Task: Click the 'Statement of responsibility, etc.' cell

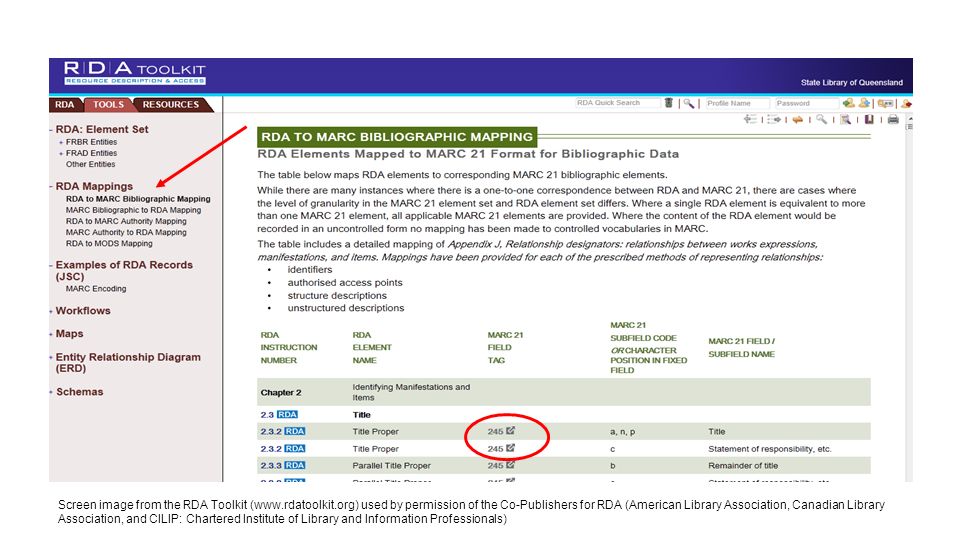Action: click(770, 449)
